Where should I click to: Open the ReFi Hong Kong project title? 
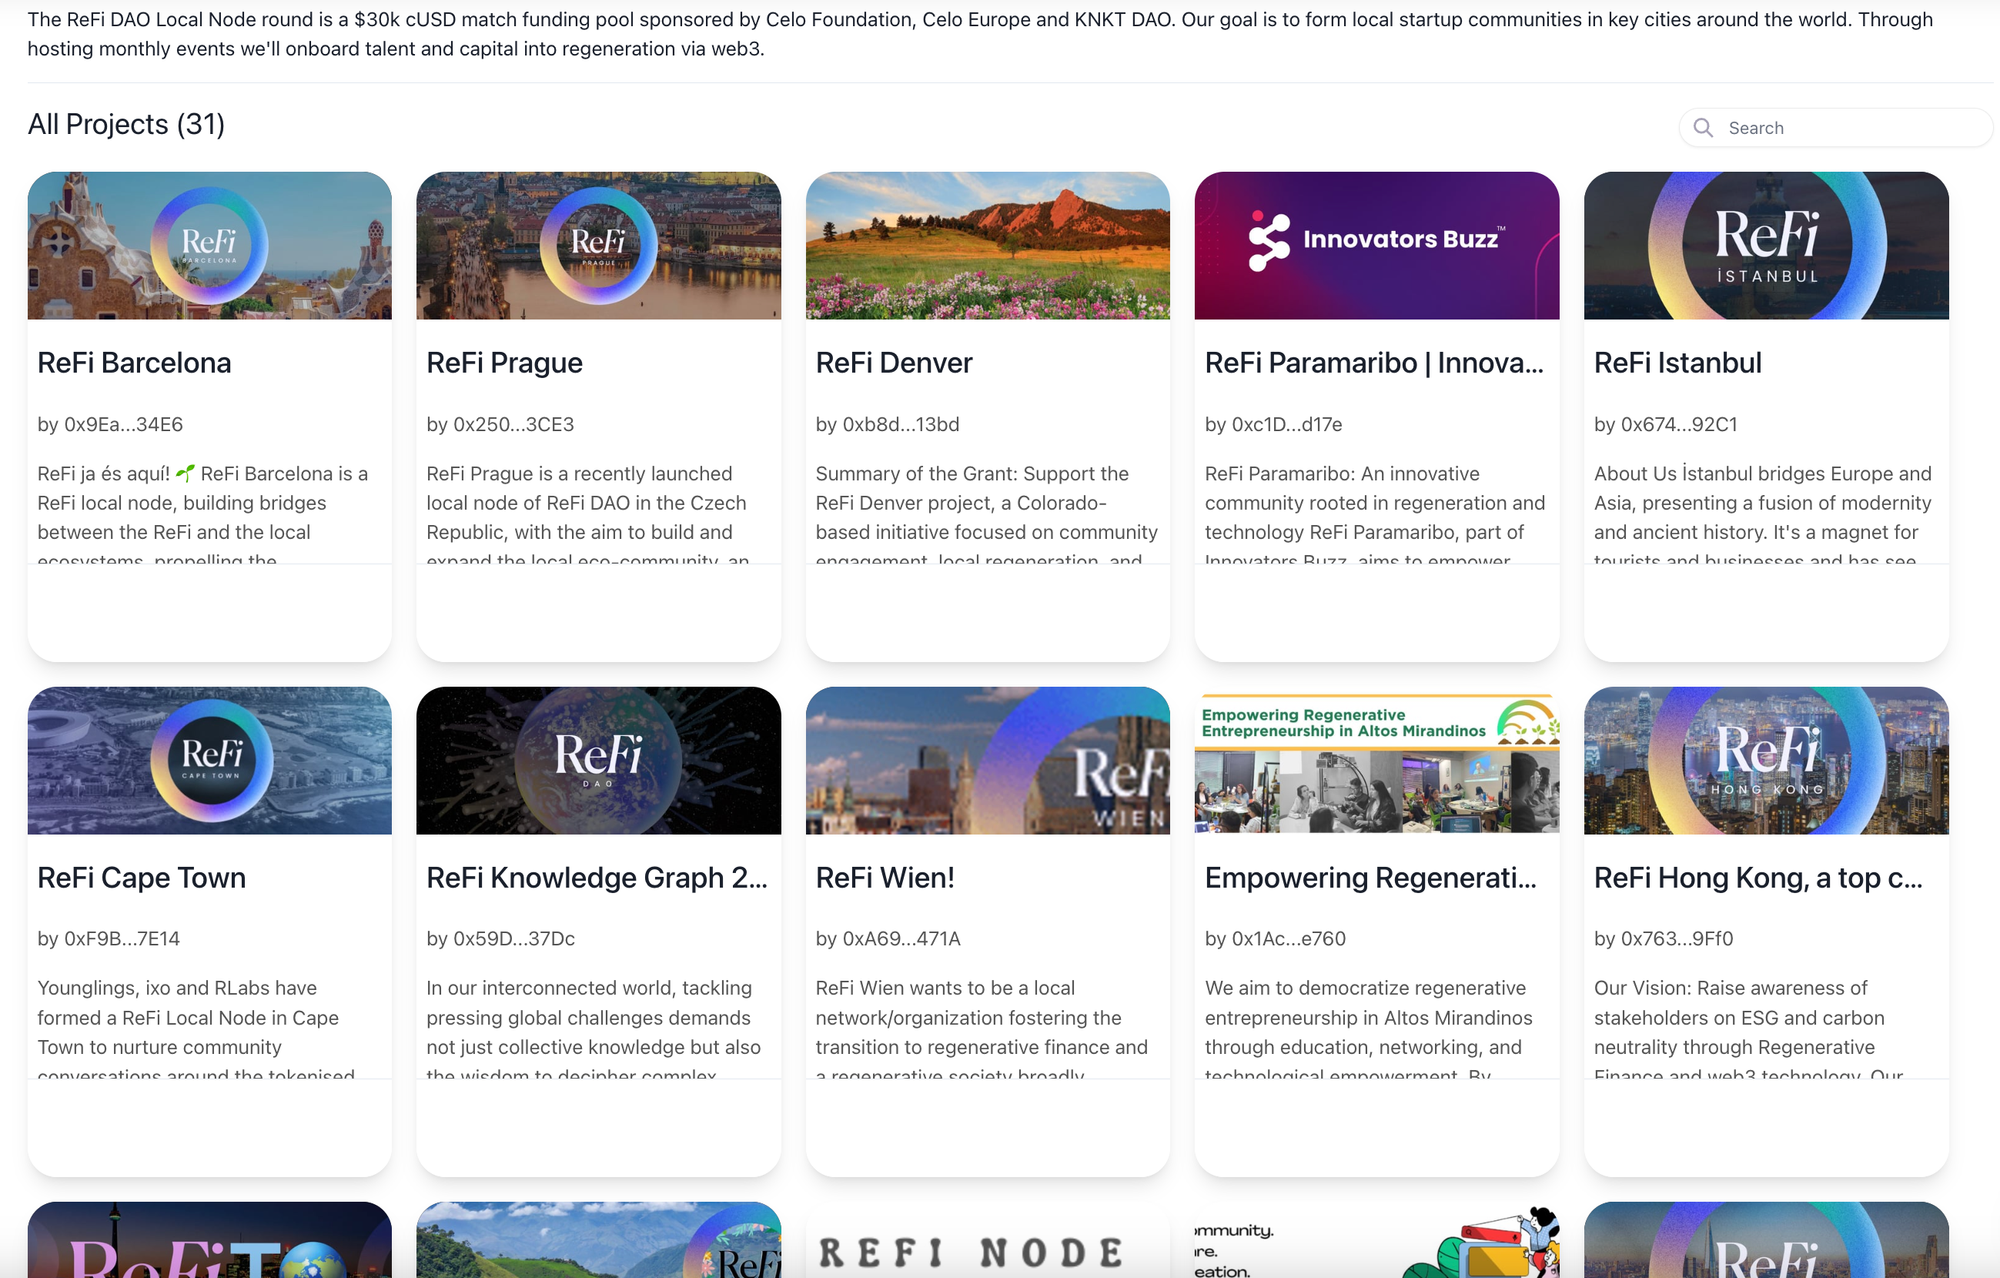coord(1757,878)
